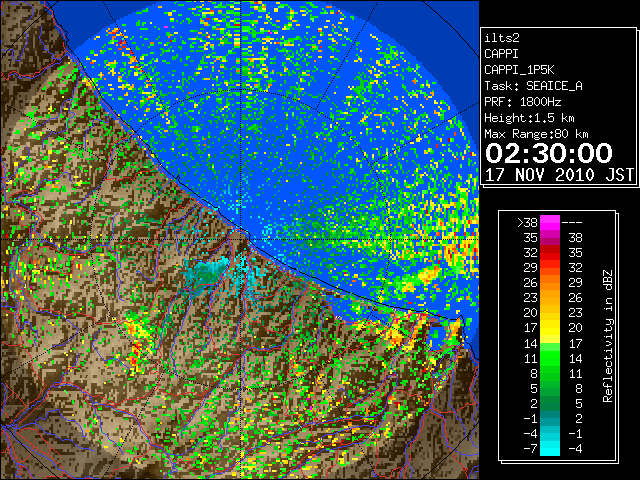The image size is (640, 480).
Task: Click the yellow 17 dBZ legend swatch
Action: [550, 328]
